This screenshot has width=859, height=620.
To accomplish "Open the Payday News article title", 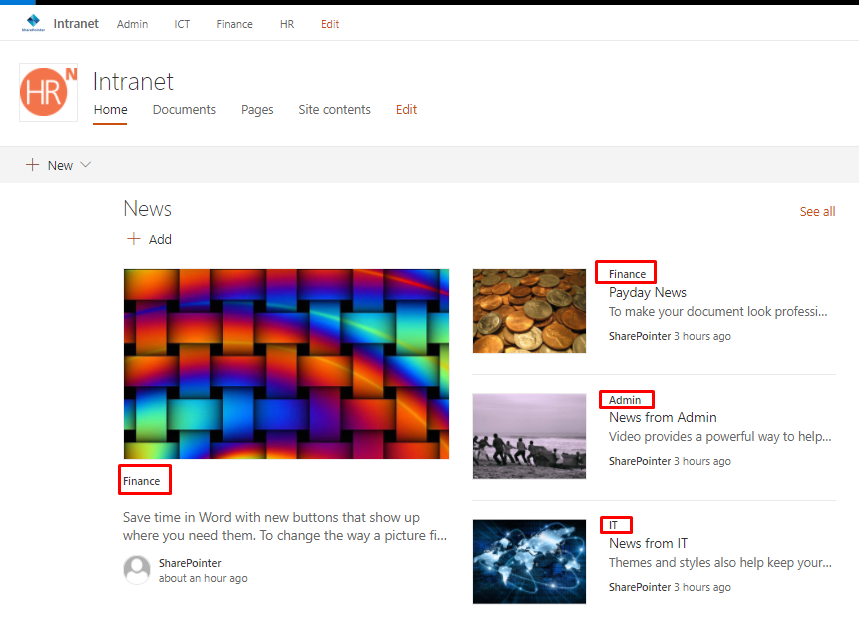I will point(648,292).
